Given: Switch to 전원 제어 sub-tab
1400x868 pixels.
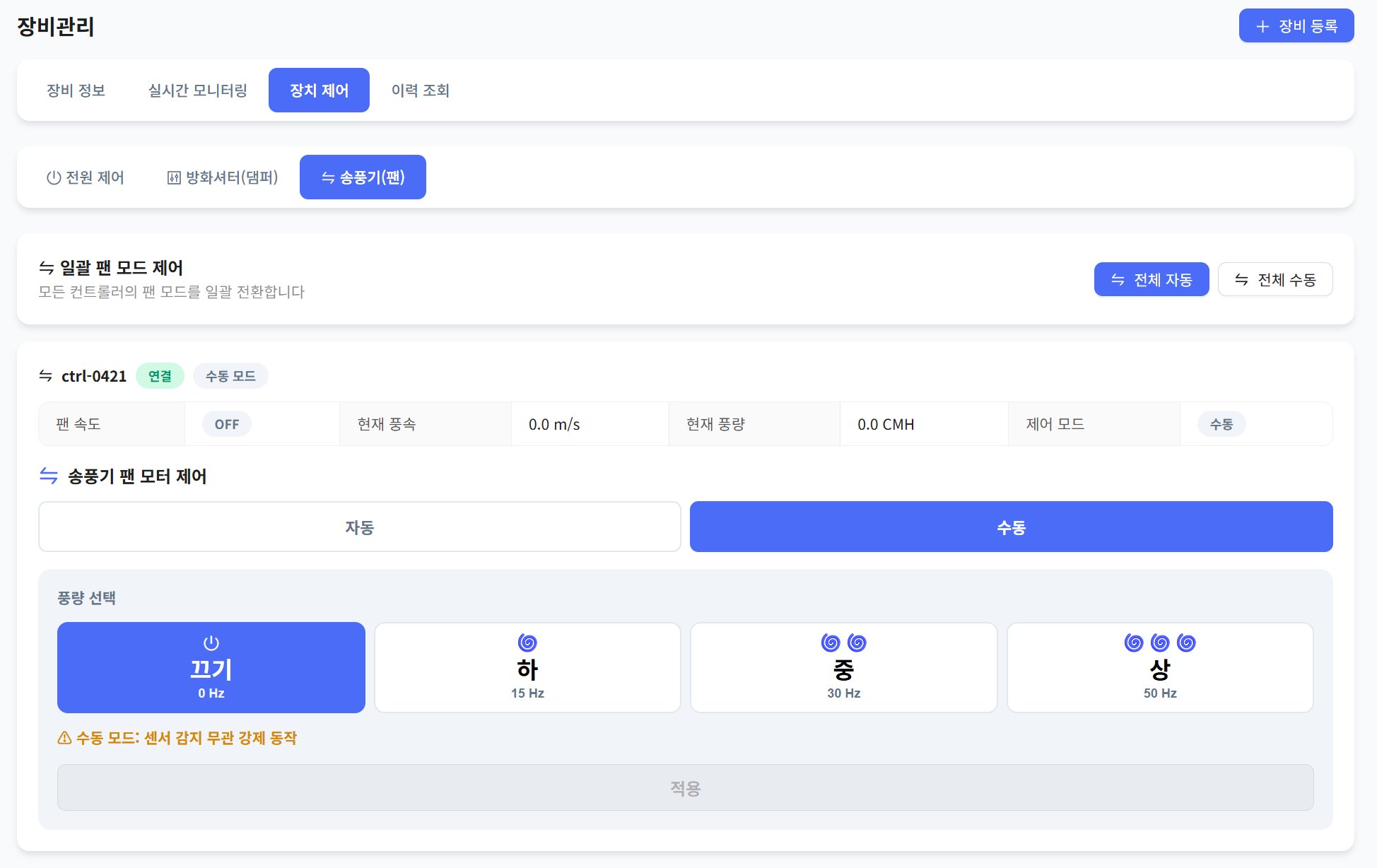Looking at the screenshot, I should coord(85,178).
